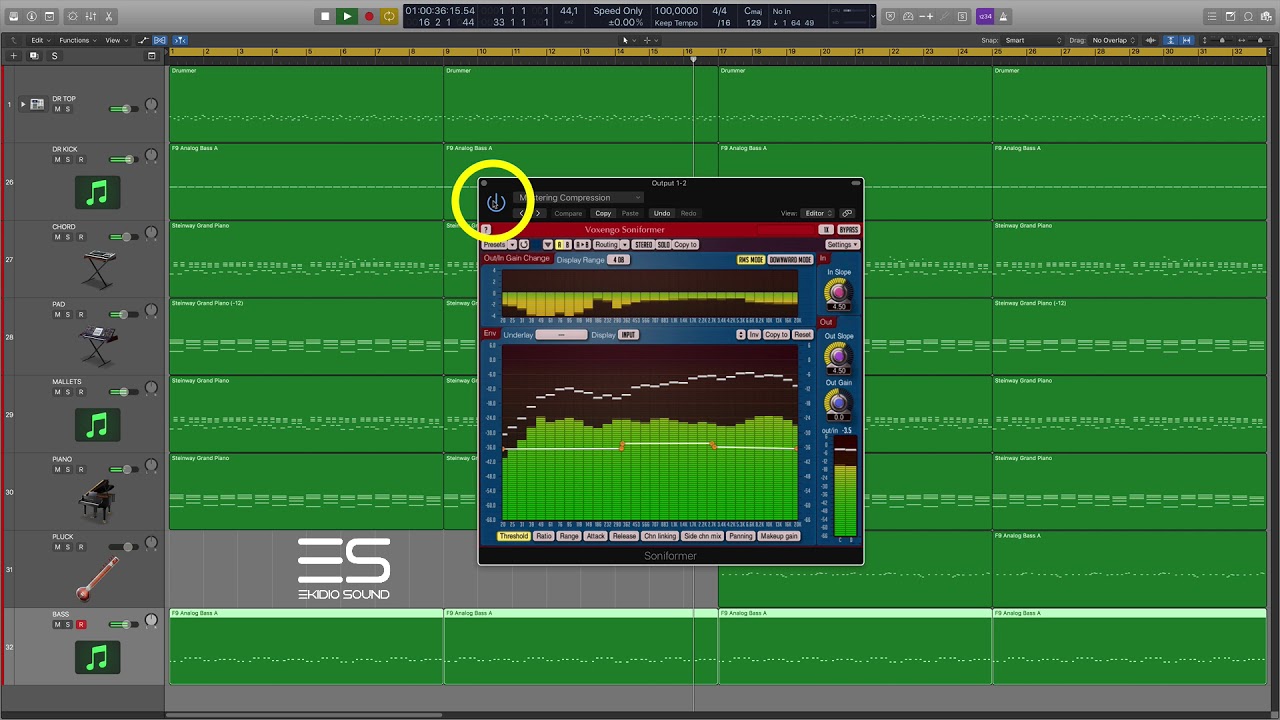Select the PIANO track grand piano icon
This screenshot has height=720, width=1280.
(x=97, y=500)
